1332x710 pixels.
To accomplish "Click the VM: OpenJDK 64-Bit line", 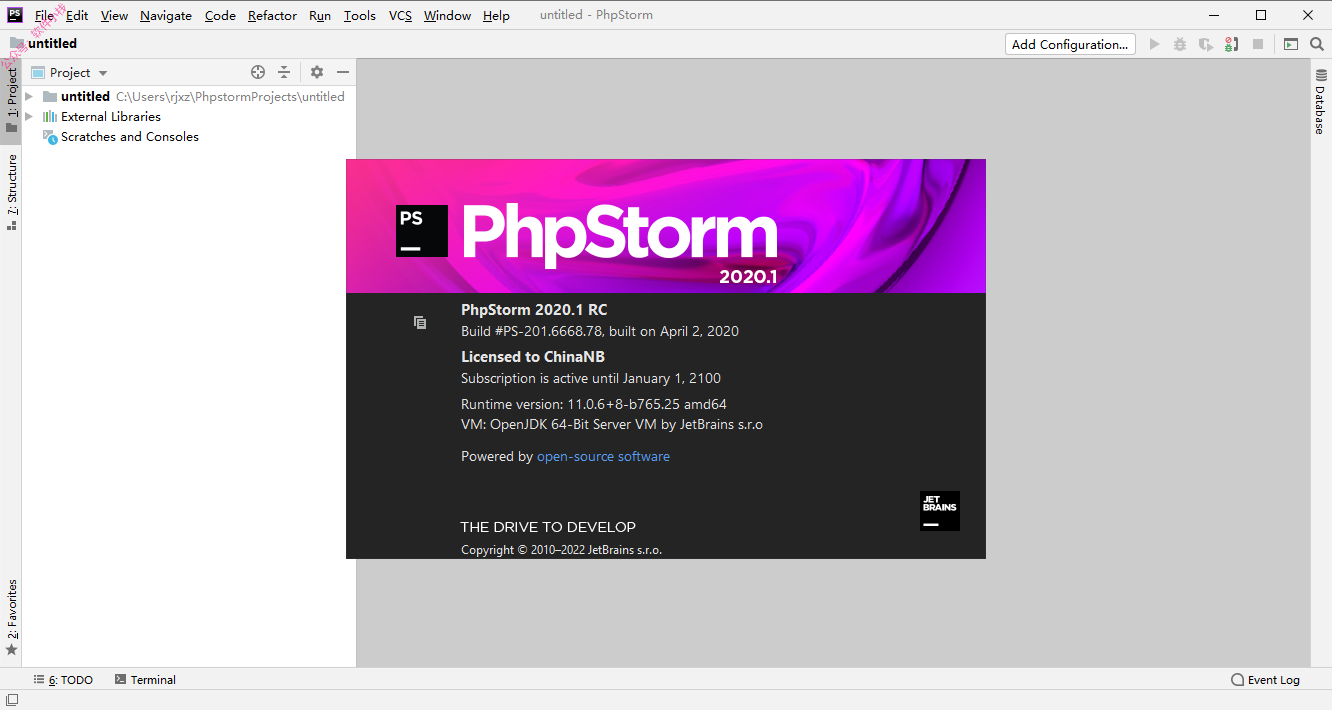I will tap(612, 424).
